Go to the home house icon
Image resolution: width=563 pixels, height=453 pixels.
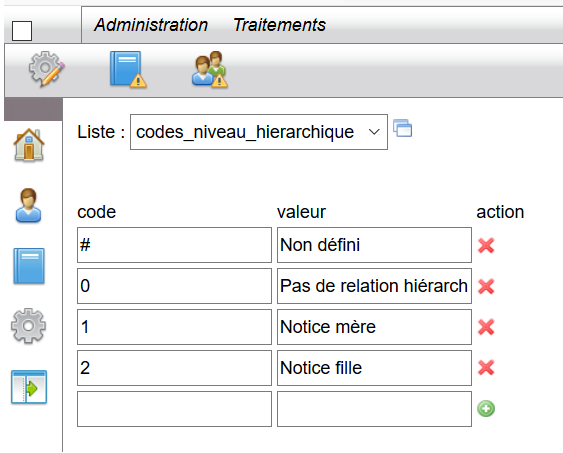click(29, 145)
